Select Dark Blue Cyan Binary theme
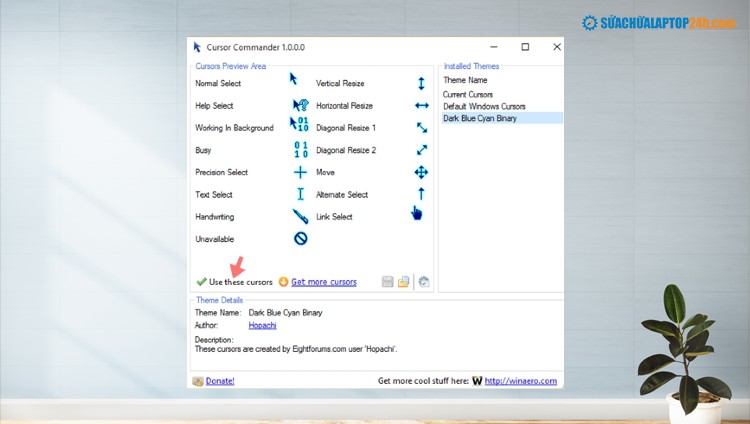This screenshot has height=424, width=750. (x=501, y=118)
